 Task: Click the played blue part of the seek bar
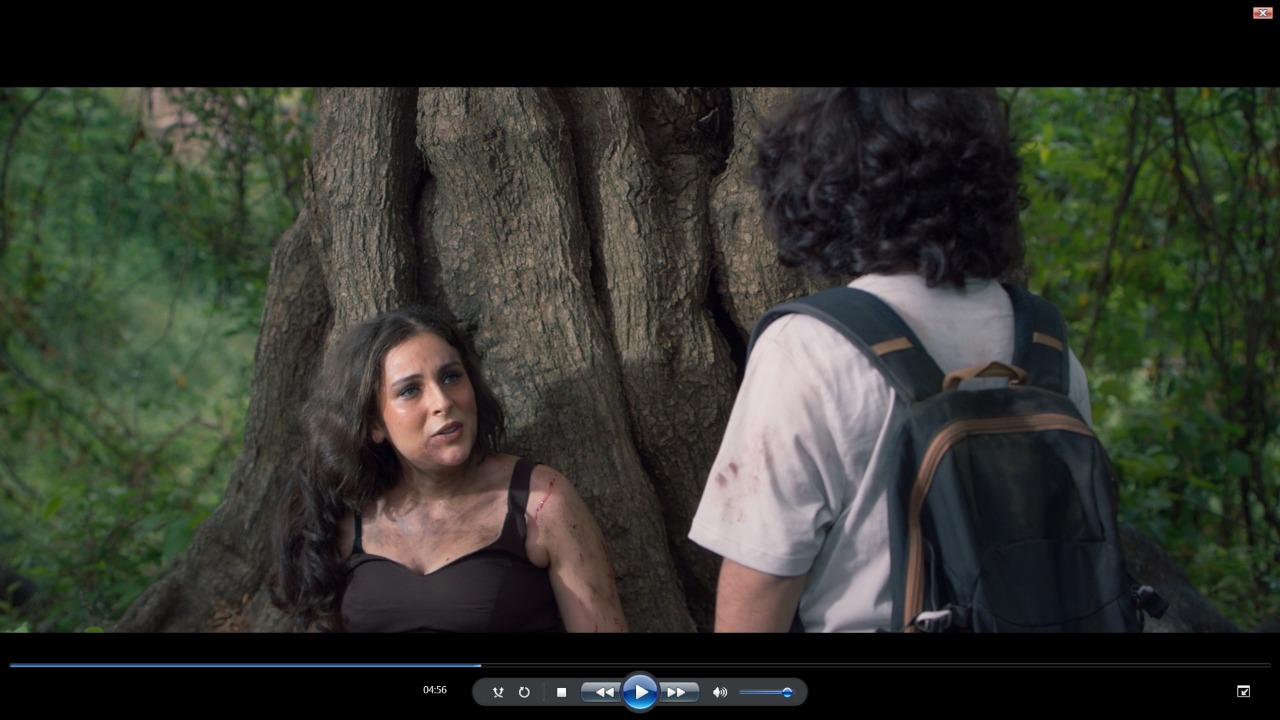tap(240, 665)
